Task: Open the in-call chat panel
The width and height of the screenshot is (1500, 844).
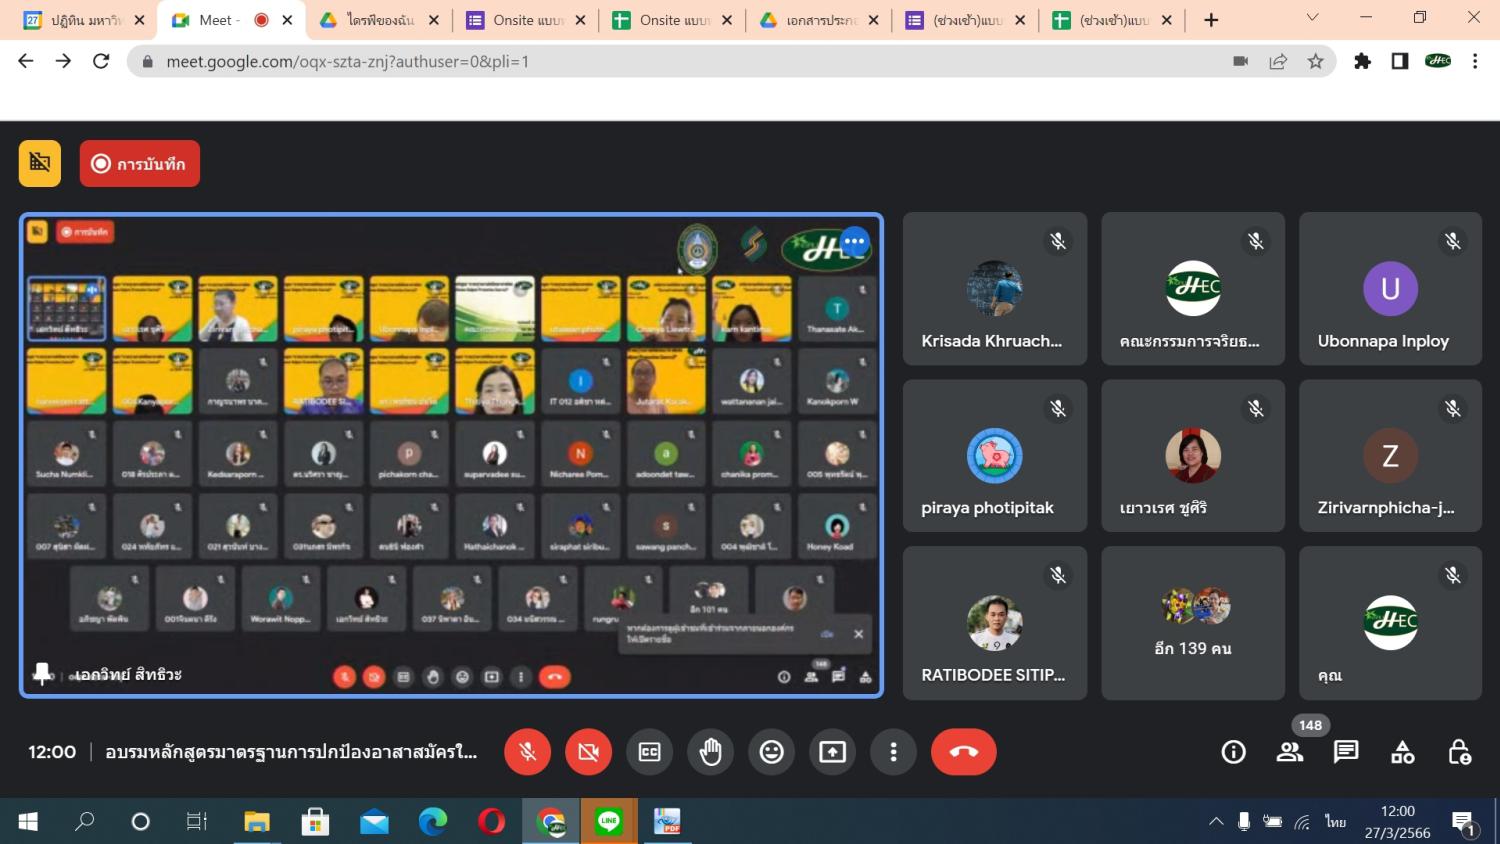Action: [x=1346, y=752]
